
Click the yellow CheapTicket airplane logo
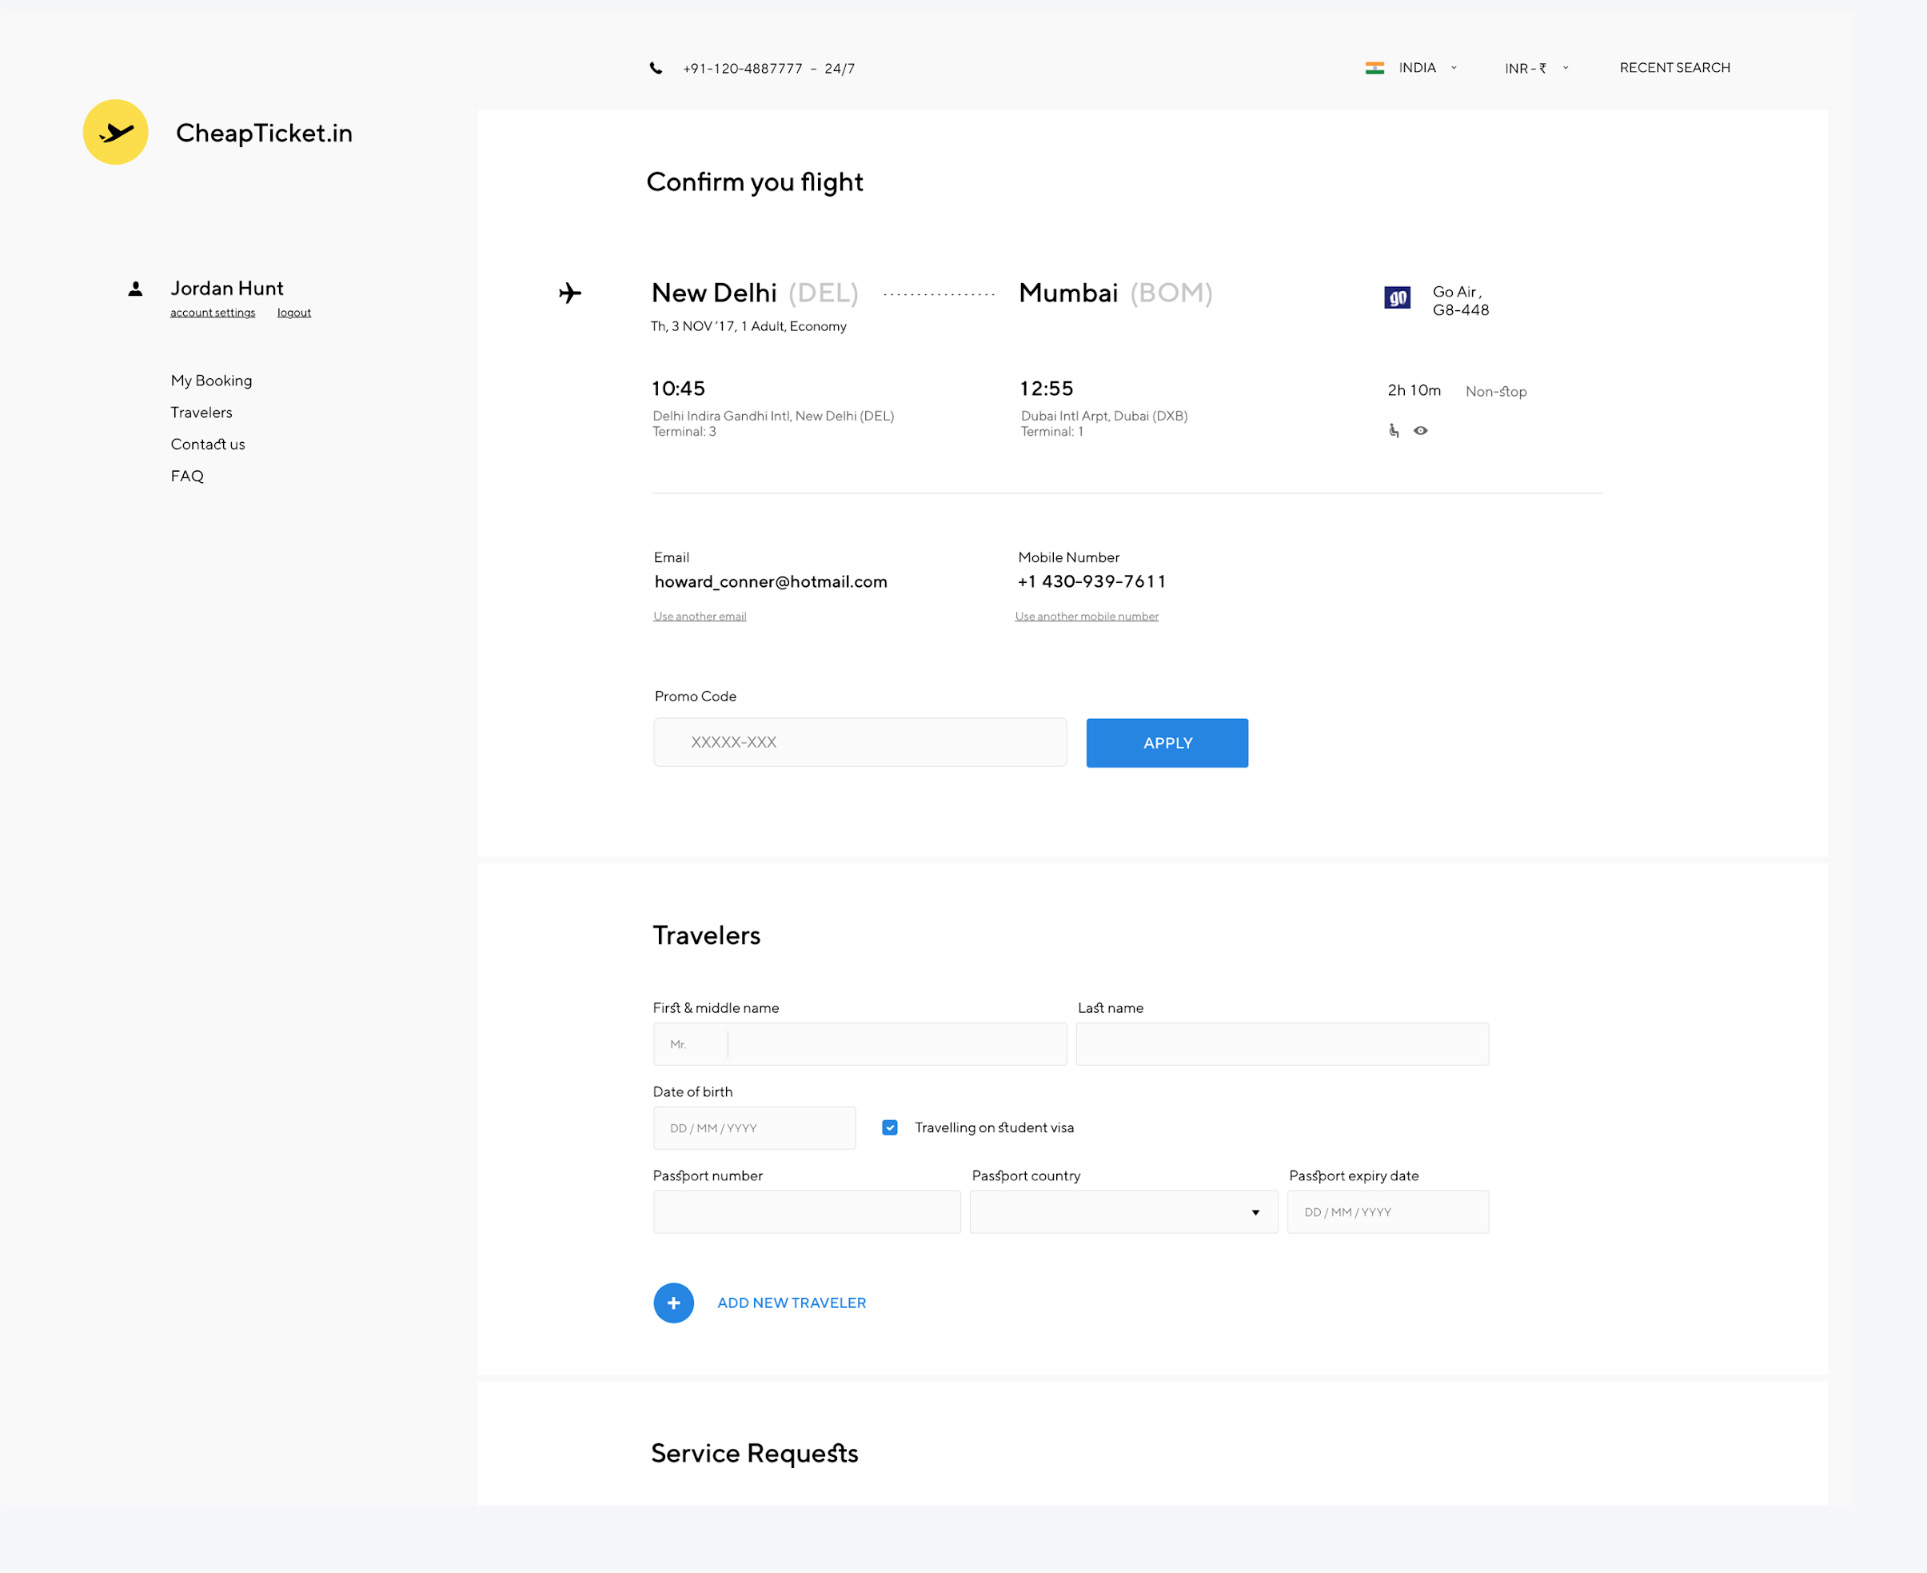coord(116,132)
